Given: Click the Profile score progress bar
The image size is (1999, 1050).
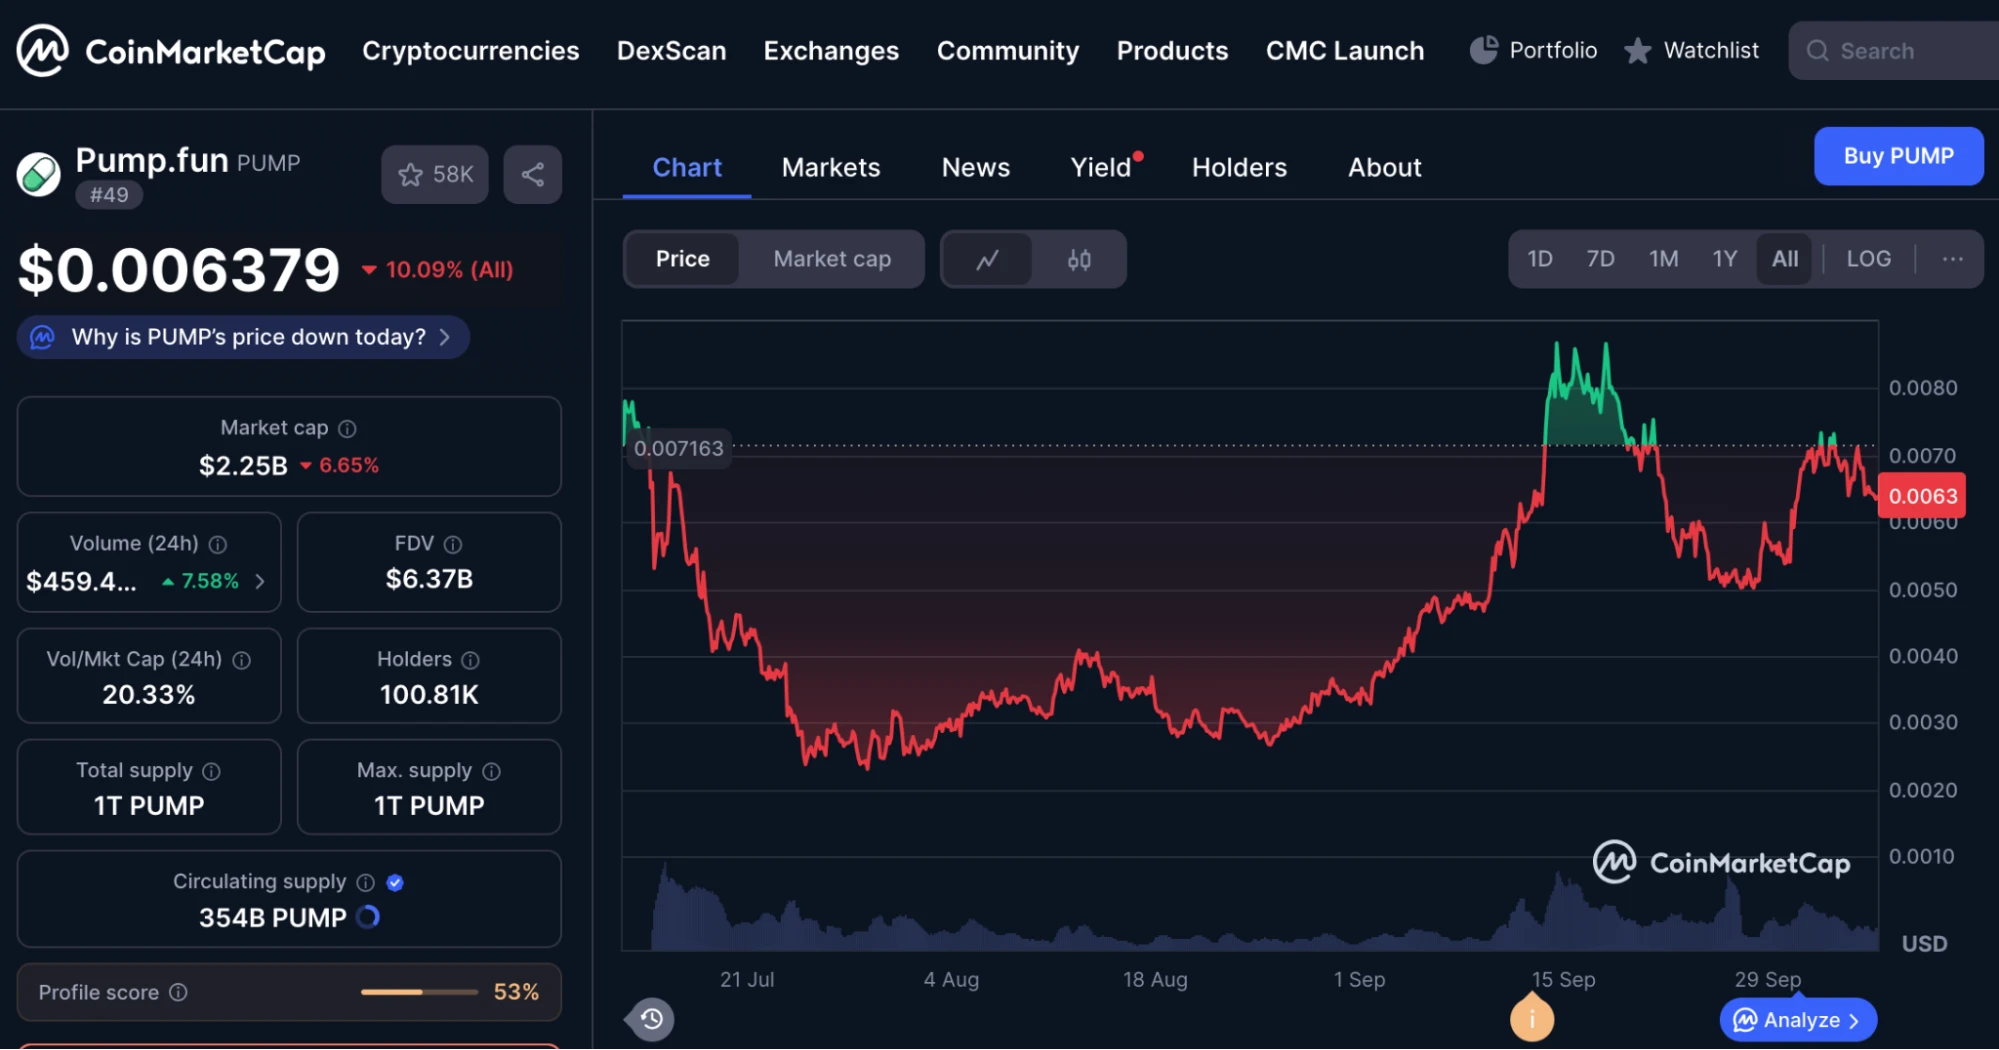Looking at the screenshot, I should pyautogui.click(x=419, y=992).
